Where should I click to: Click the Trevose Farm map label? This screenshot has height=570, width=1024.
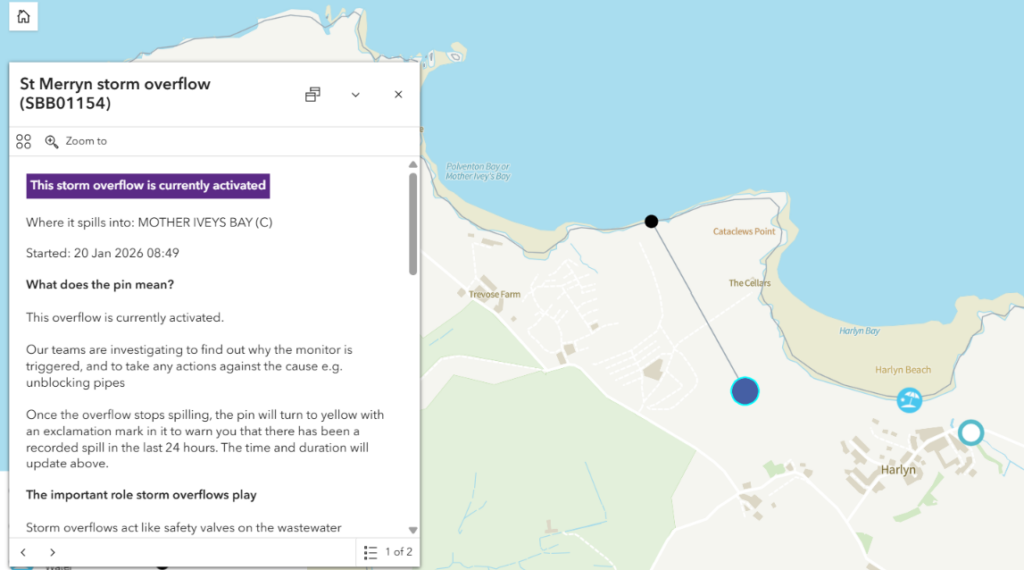point(495,295)
